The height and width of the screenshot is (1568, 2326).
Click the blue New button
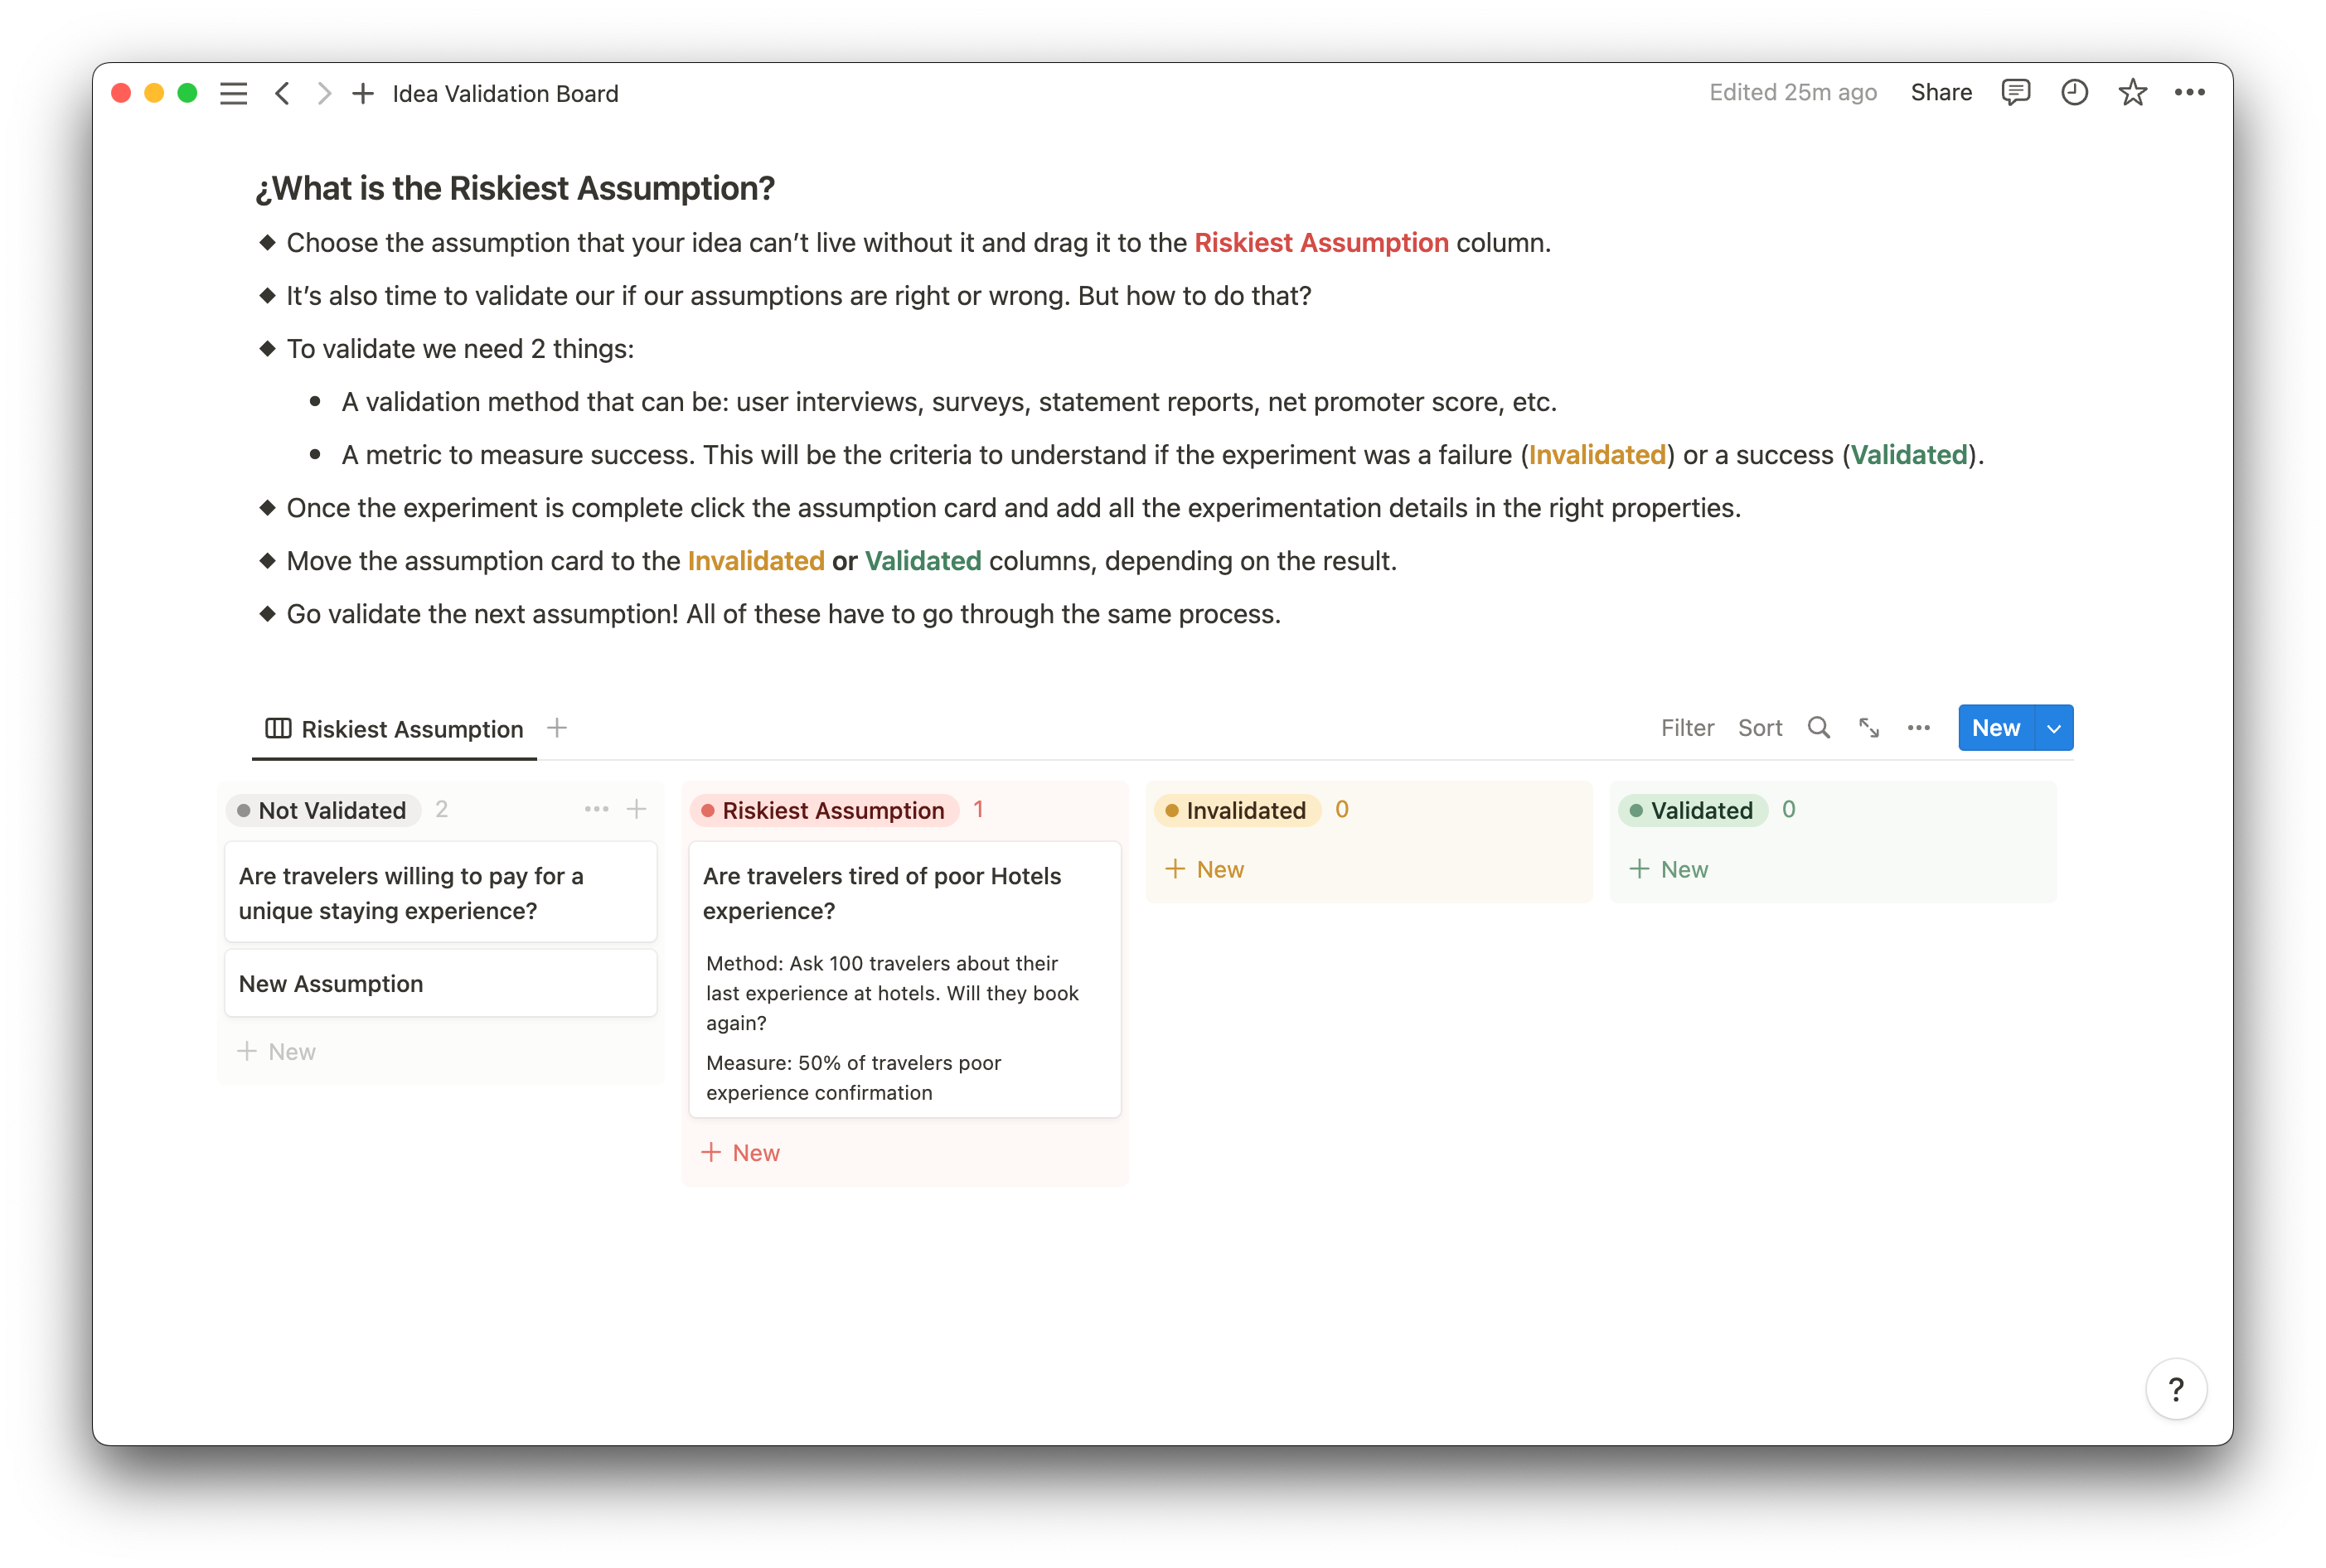1995,728
